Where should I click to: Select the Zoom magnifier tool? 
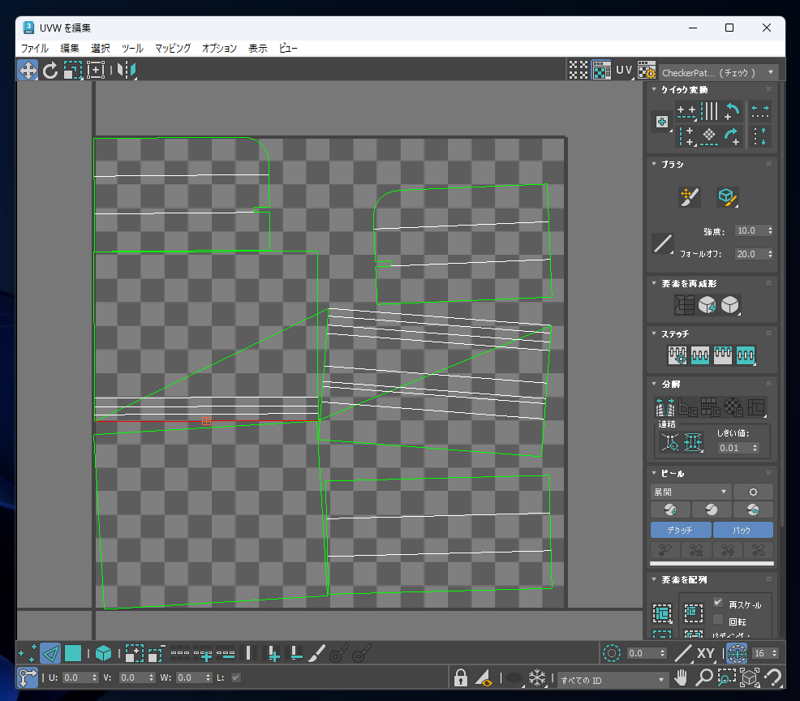point(704,678)
